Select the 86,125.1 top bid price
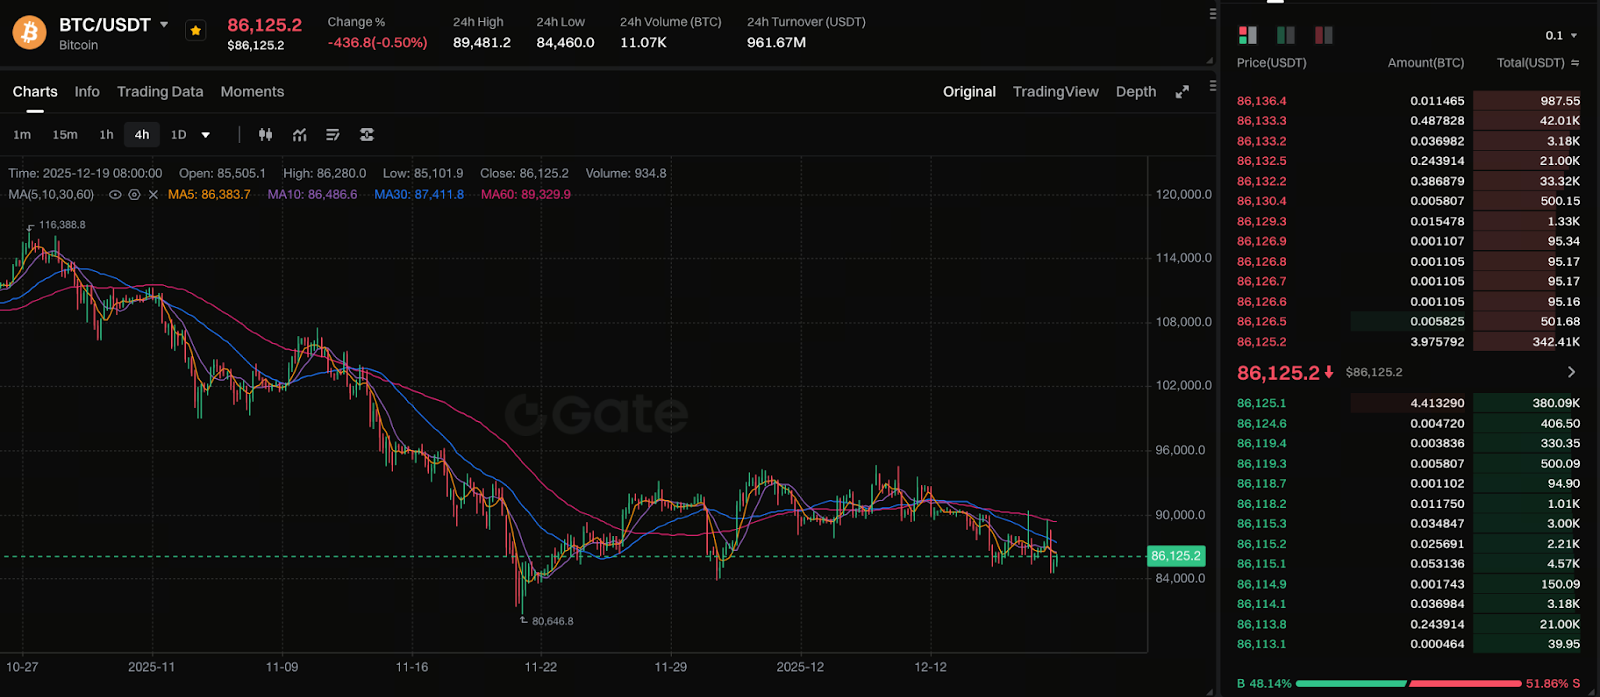1600x697 pixels. (x=1261, y=403)
